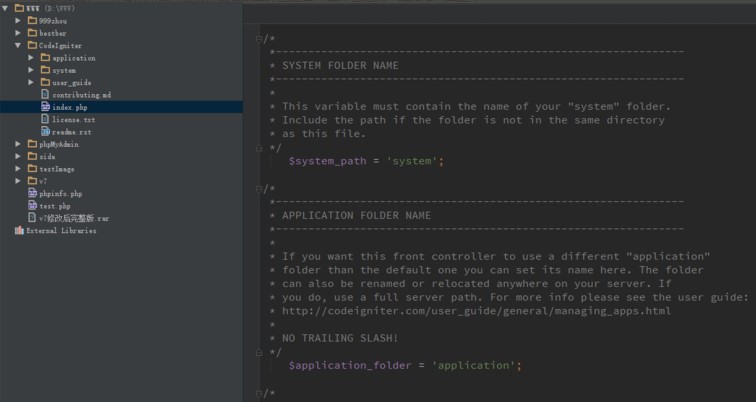This screenshot has width=756, height=402.
Task: Collapse the APPLICATION FOLDER NAME comment block
Action: (260, 188)
